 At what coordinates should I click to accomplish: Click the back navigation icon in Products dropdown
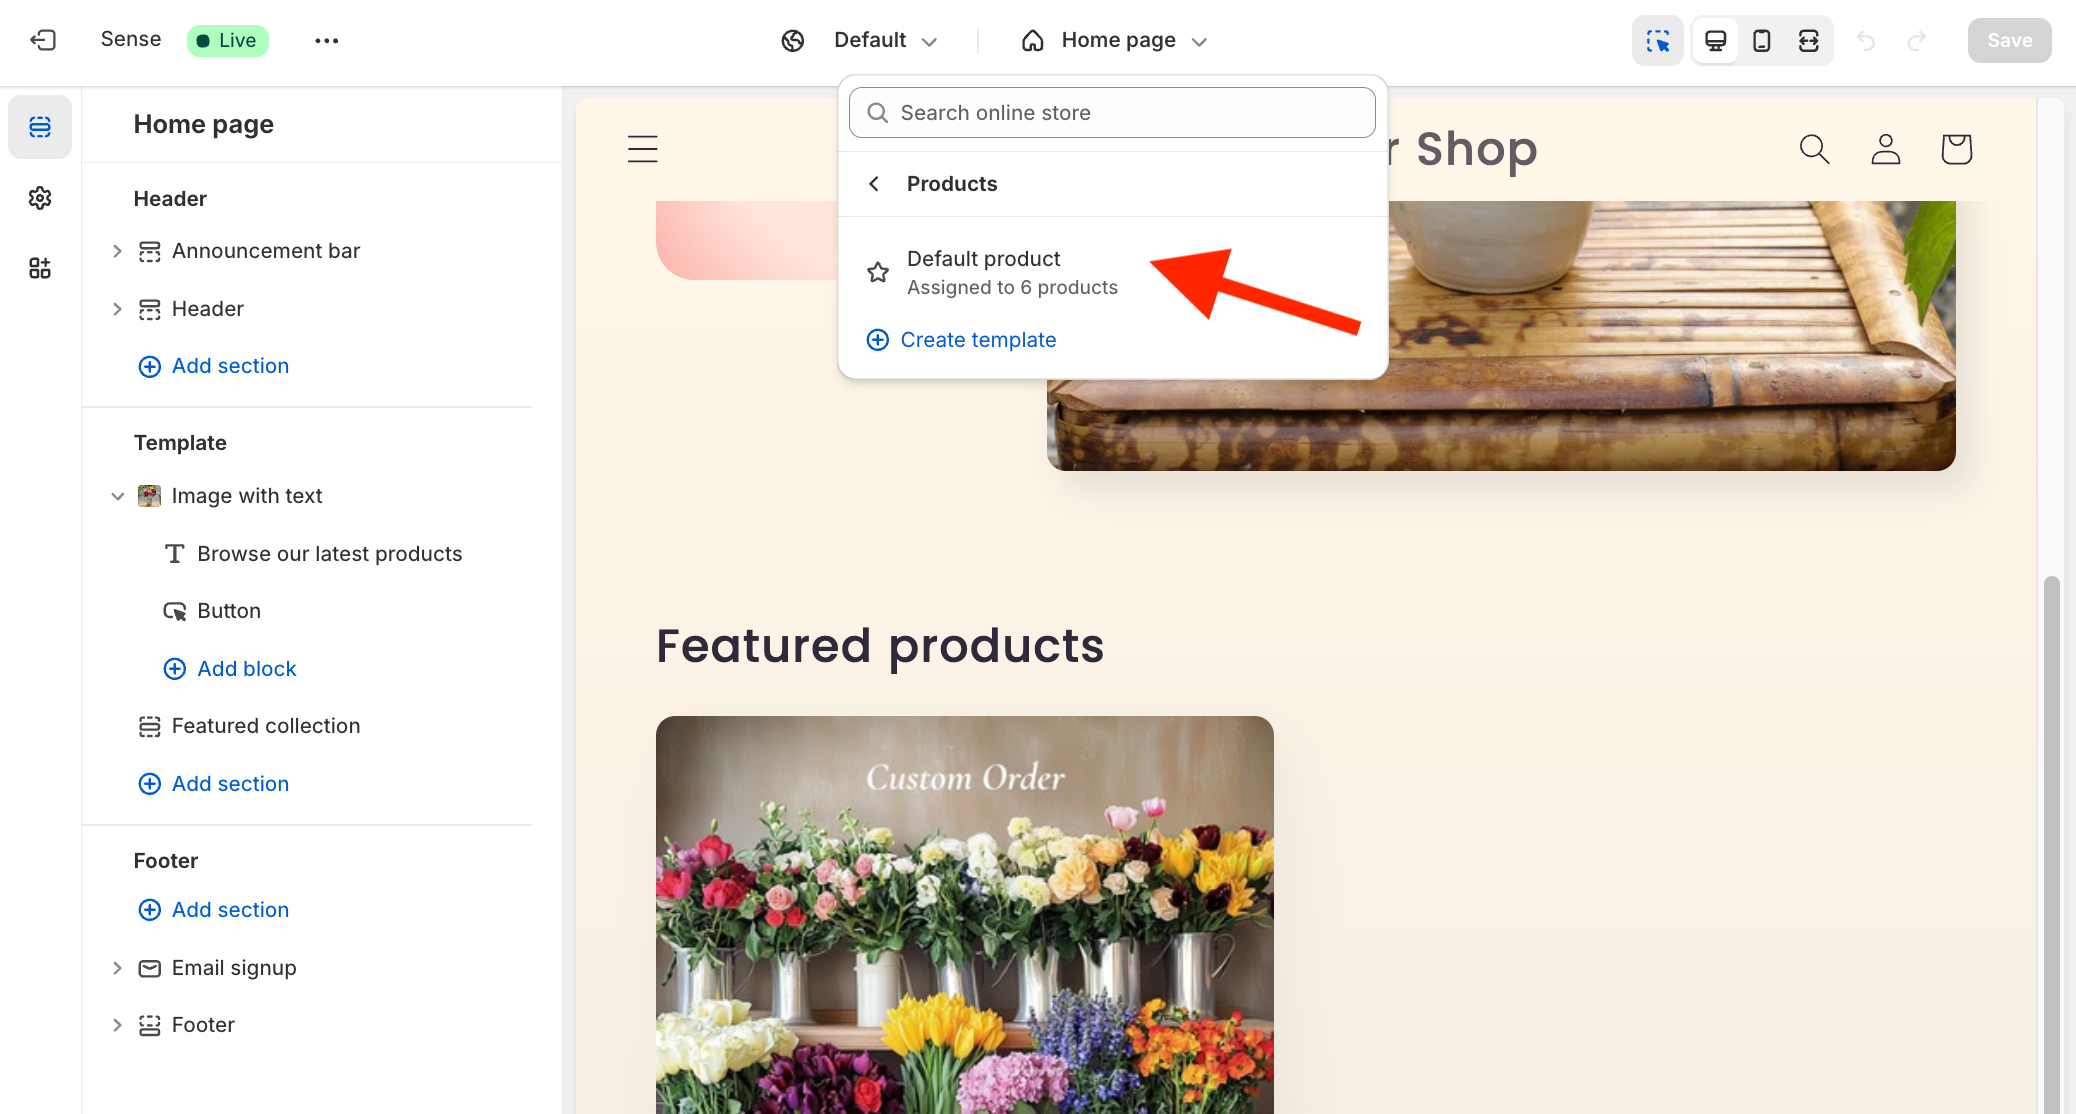[875, 183]
